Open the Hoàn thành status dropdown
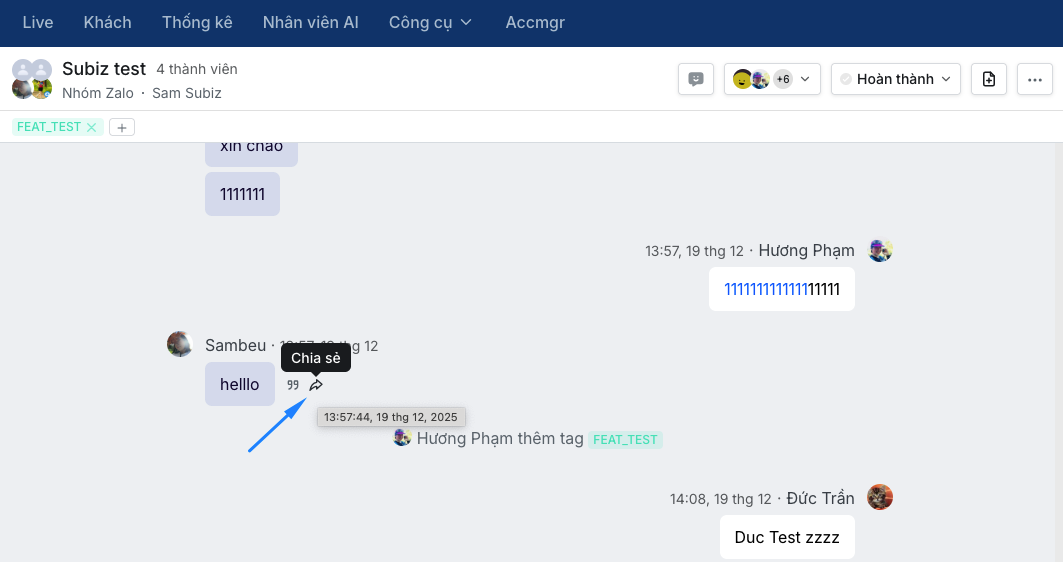 coord(896,79)
